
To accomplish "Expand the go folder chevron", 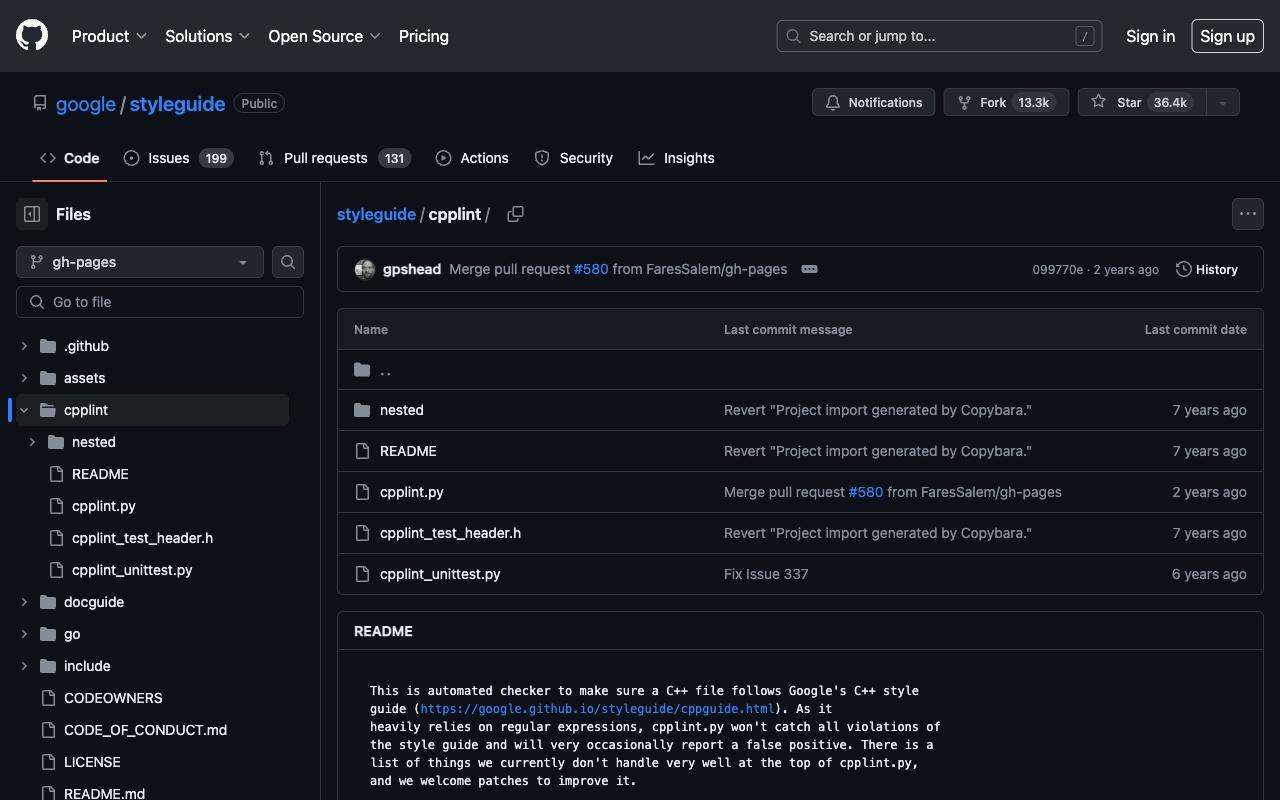I will [x=24, y=634].
